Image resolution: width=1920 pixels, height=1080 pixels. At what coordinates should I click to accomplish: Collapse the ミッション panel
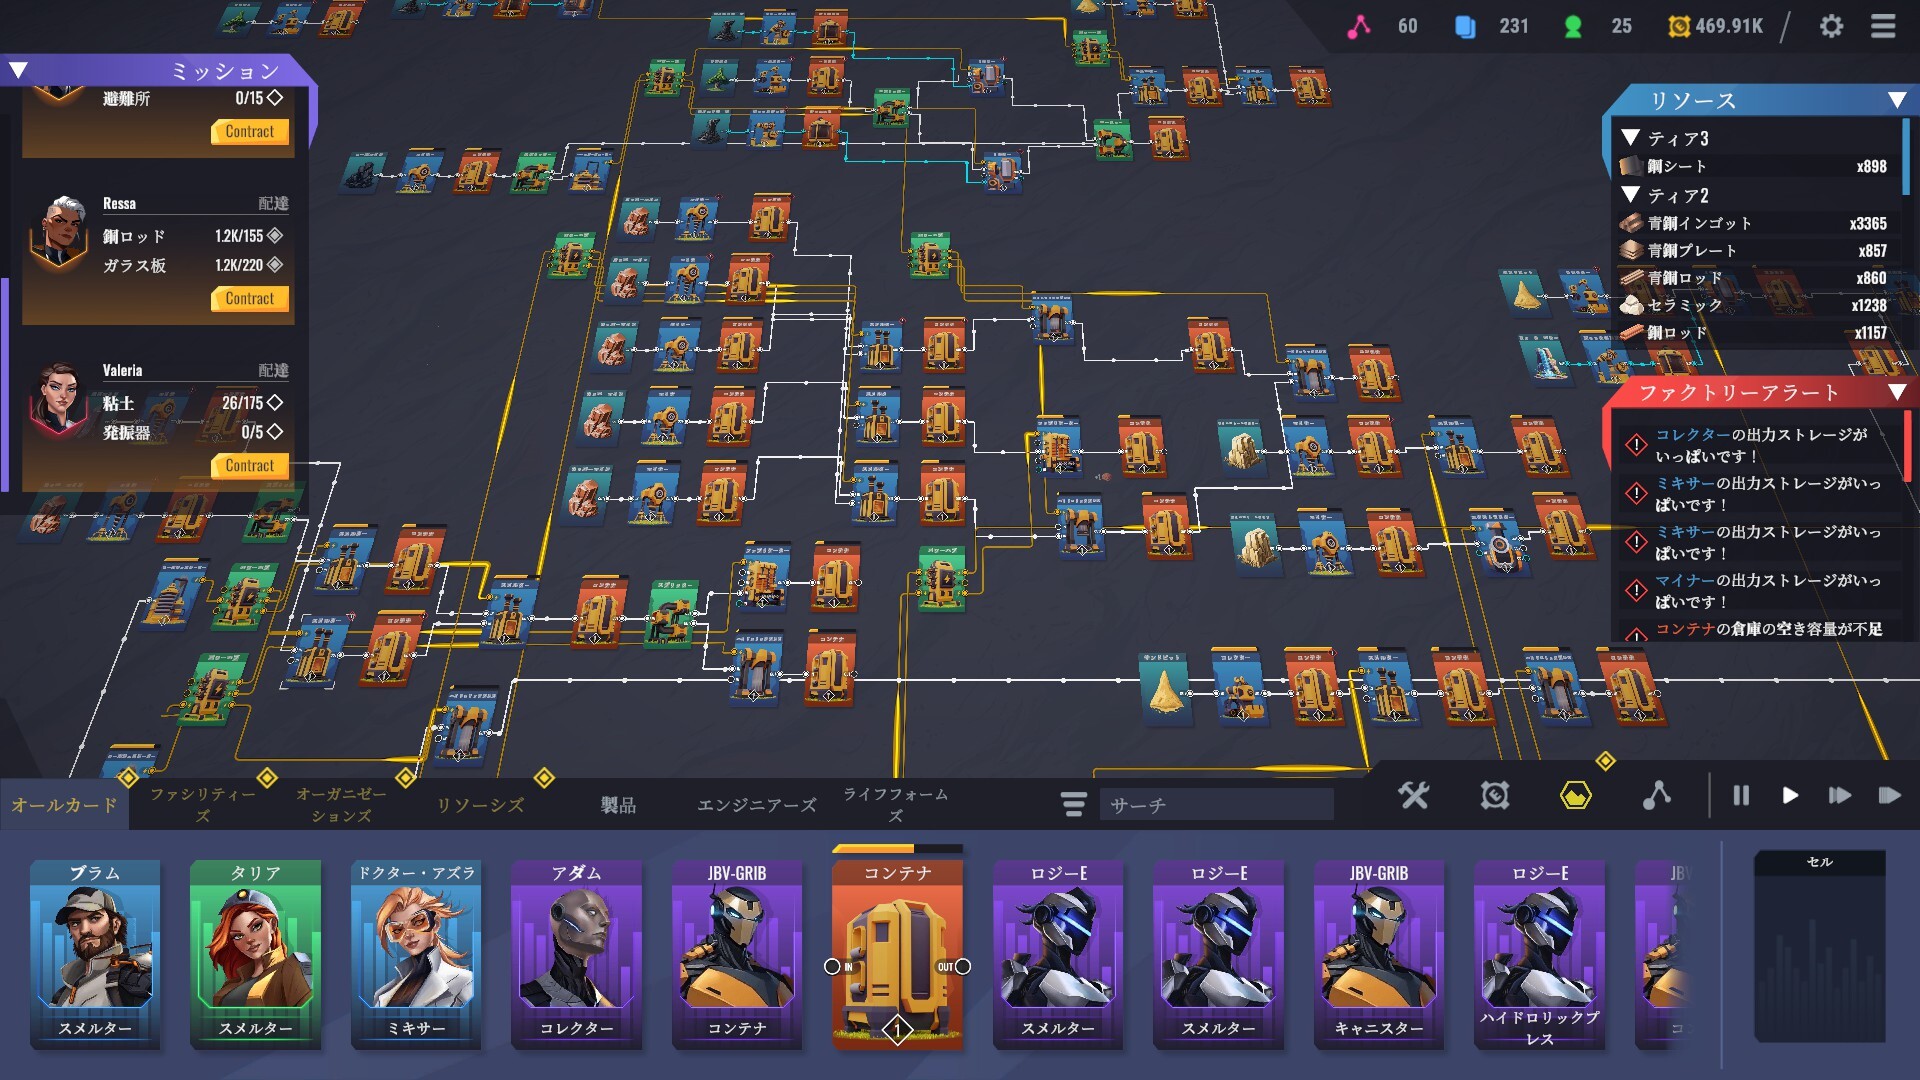(18, 70)
